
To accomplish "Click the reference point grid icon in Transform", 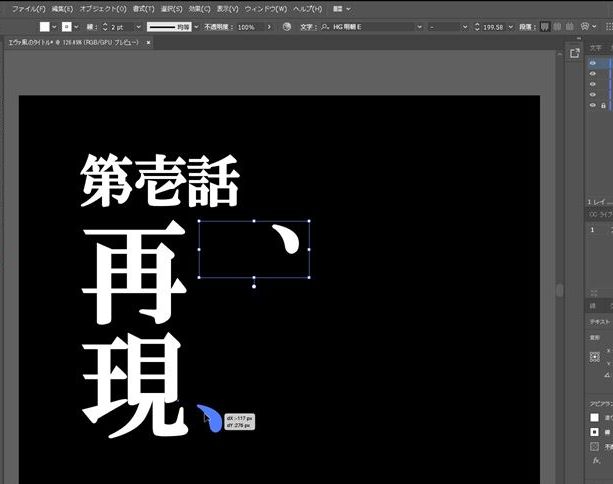I will [594, 356].
